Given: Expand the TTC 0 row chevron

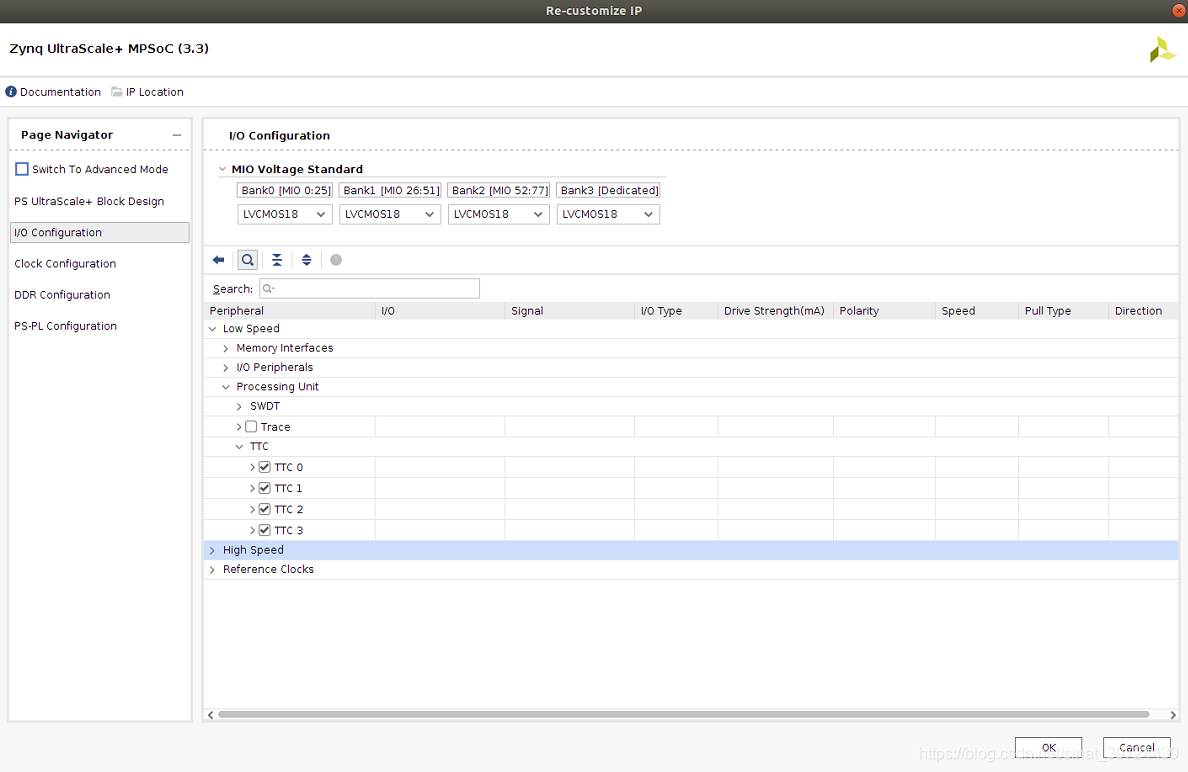Looking at the screenshot, I should point(252,467).
